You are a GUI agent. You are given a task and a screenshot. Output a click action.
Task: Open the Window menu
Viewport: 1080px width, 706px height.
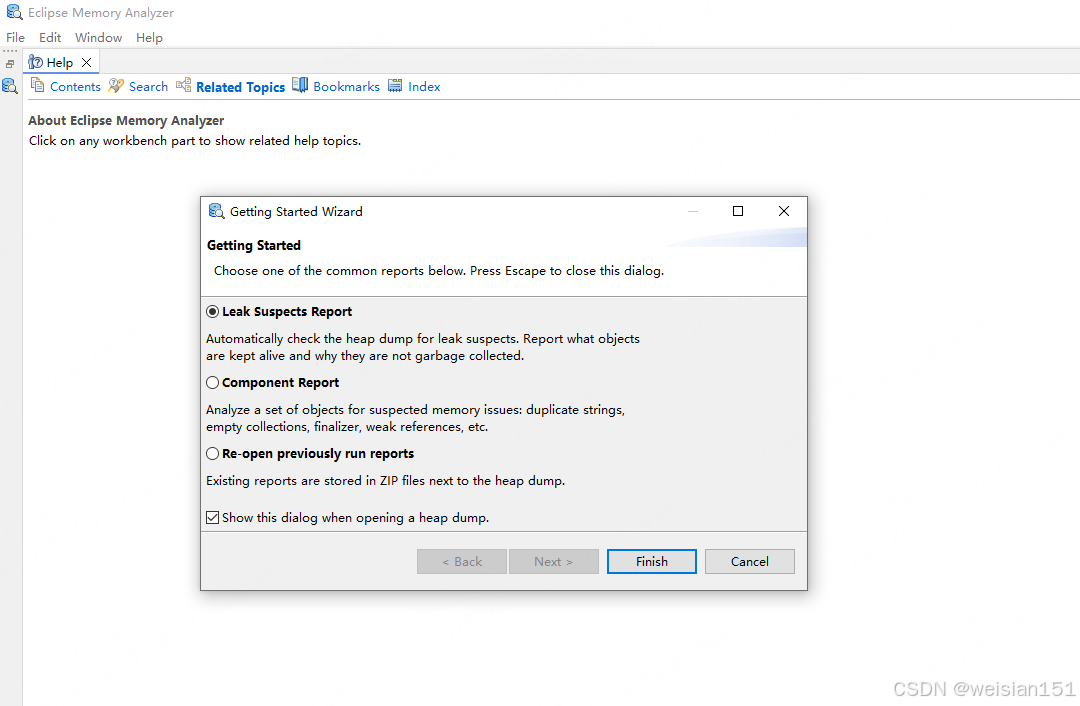pos(98,38)
